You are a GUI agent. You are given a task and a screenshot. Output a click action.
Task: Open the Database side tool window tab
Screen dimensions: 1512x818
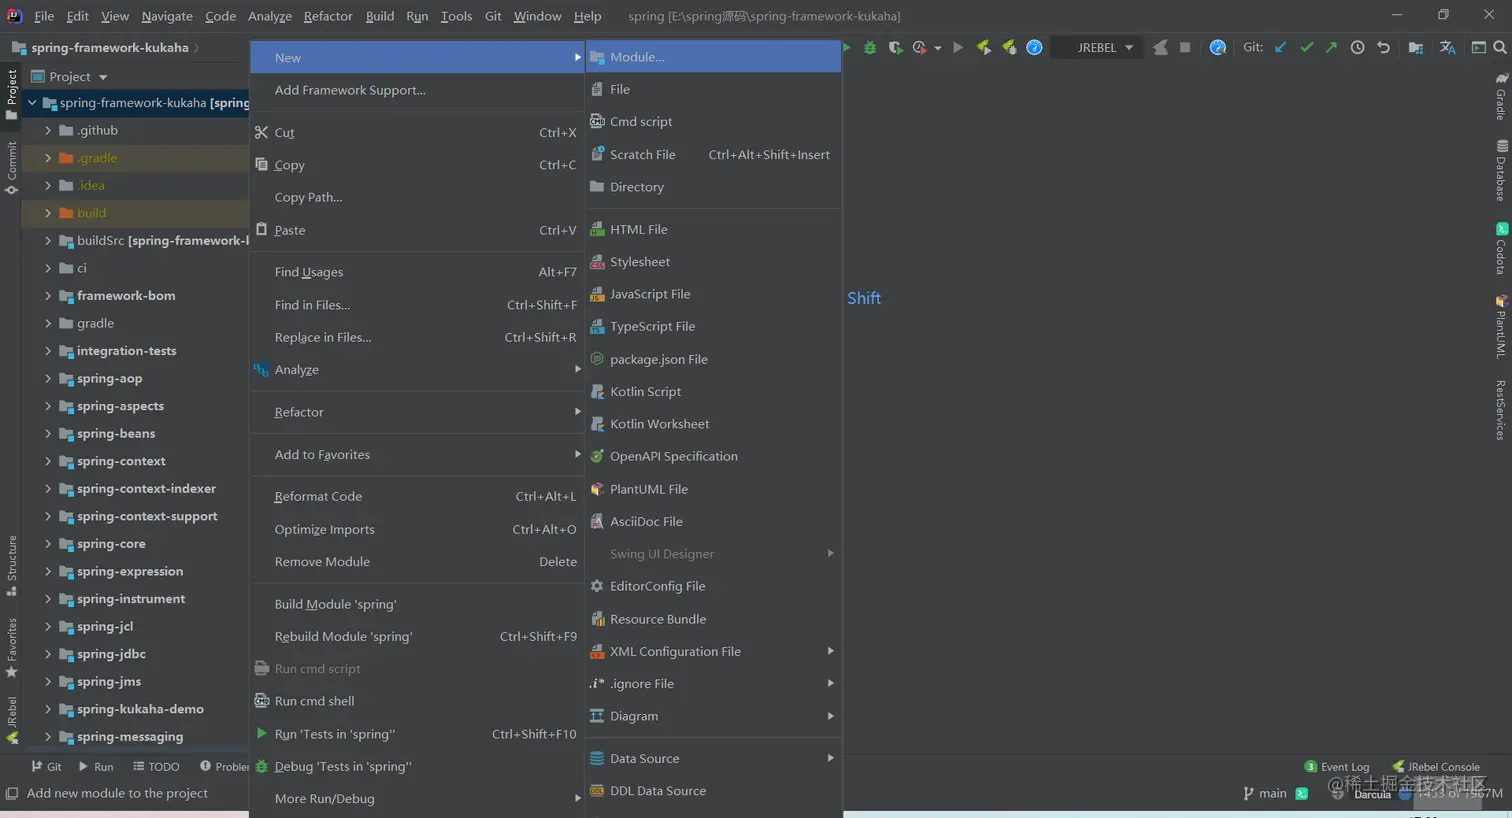[1501, 170]
